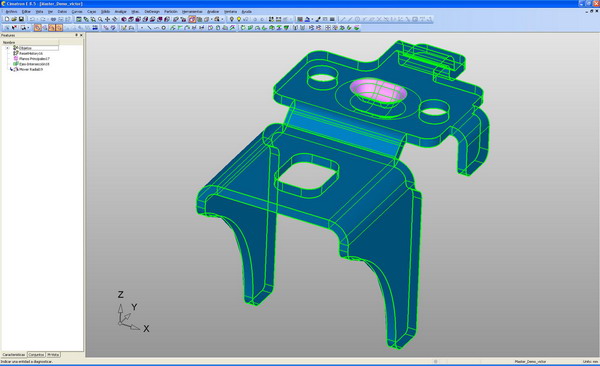Click the Redo arrow icon
The image size is (600, 366).
[43, 19]
